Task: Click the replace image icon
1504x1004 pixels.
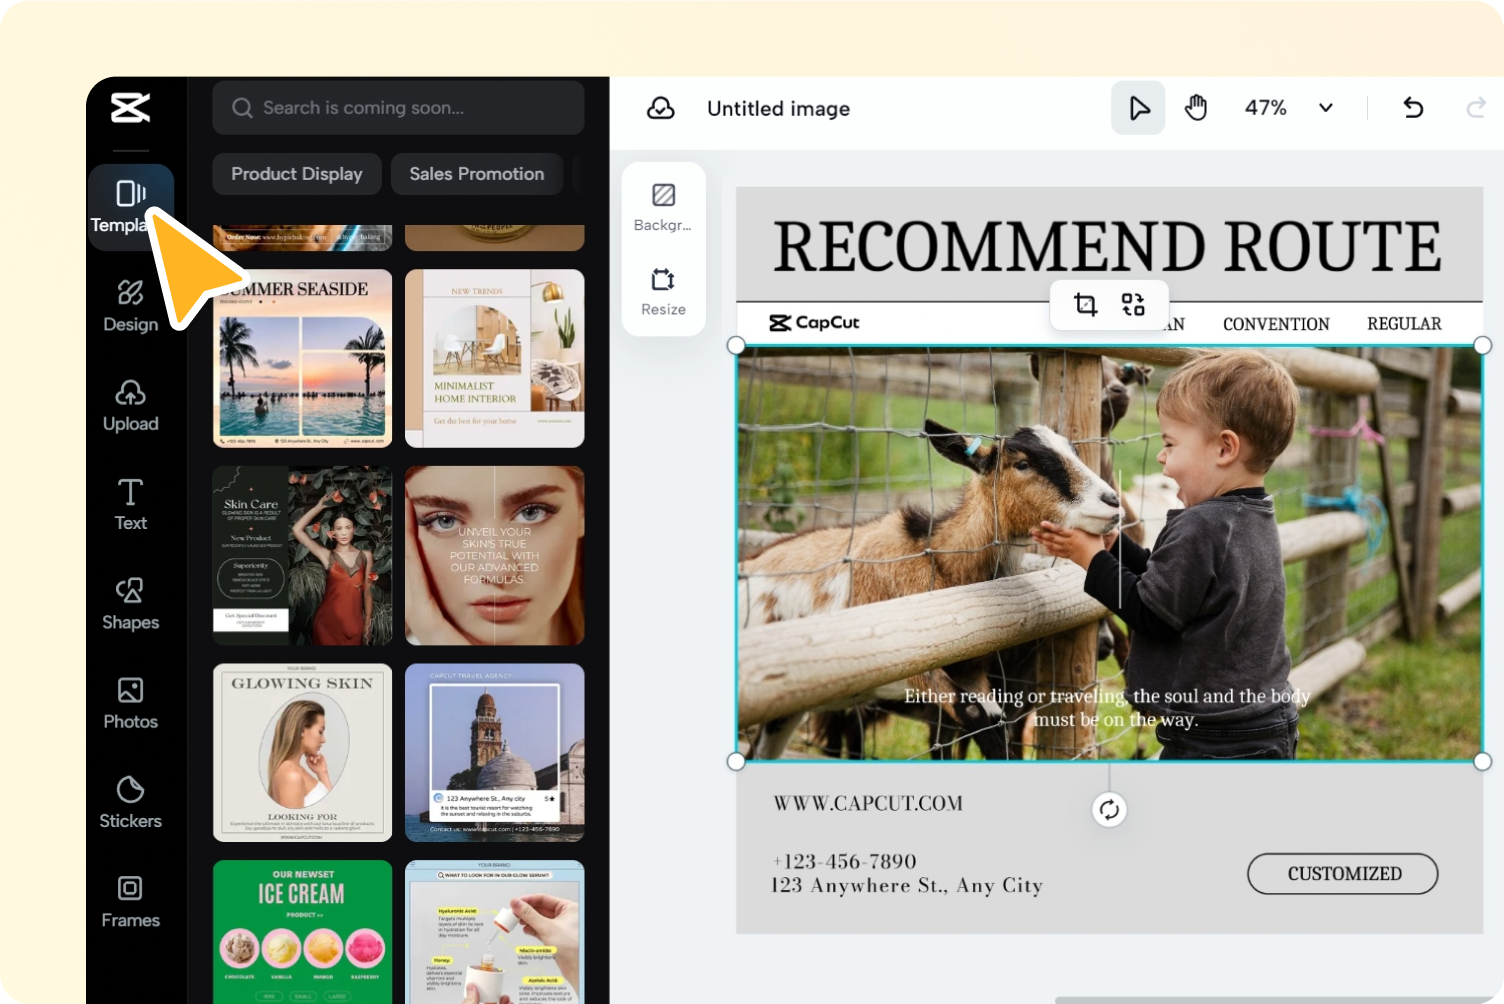Action: (x=1133, y=304)
